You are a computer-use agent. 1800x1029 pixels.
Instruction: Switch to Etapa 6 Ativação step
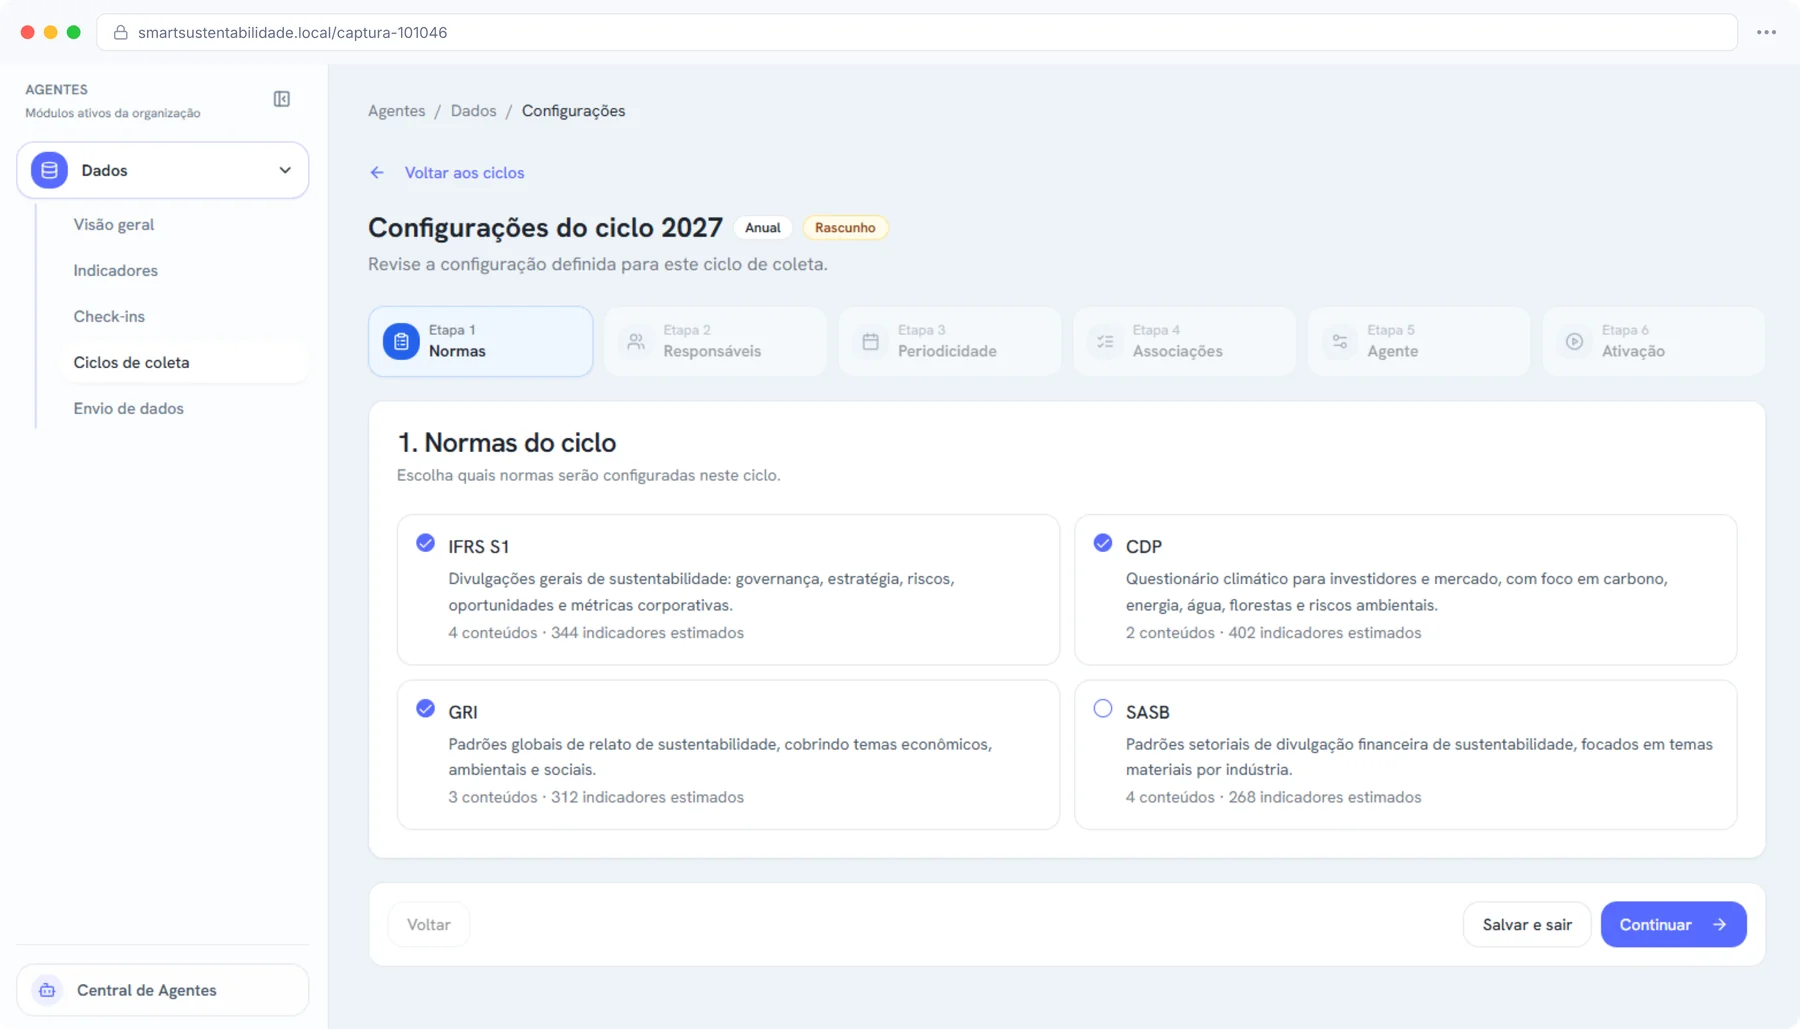tap(1654, 341)
